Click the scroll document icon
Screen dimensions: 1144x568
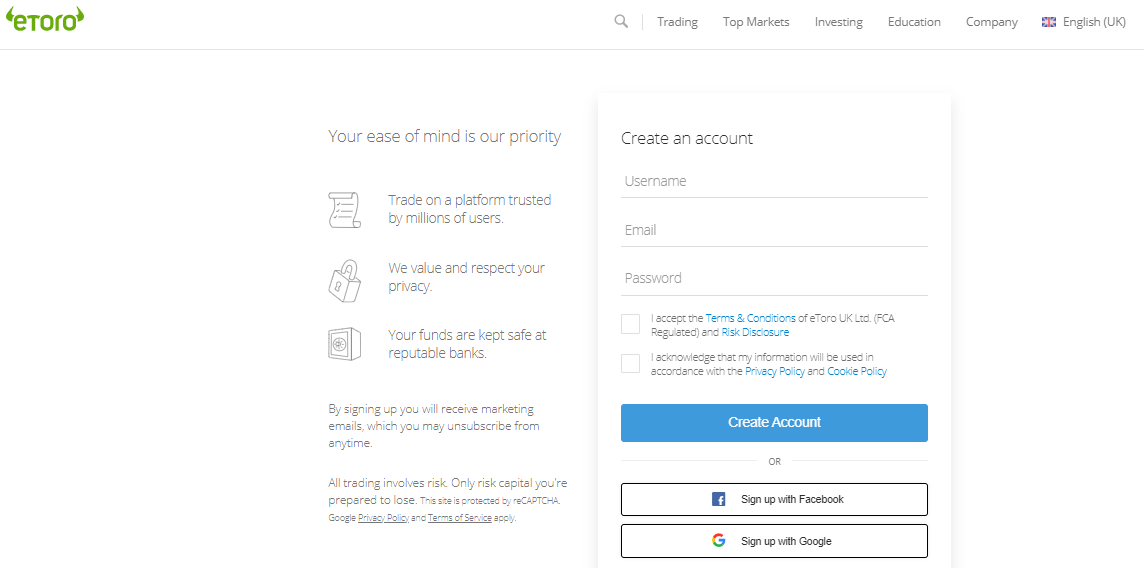(x=344, y=210)
